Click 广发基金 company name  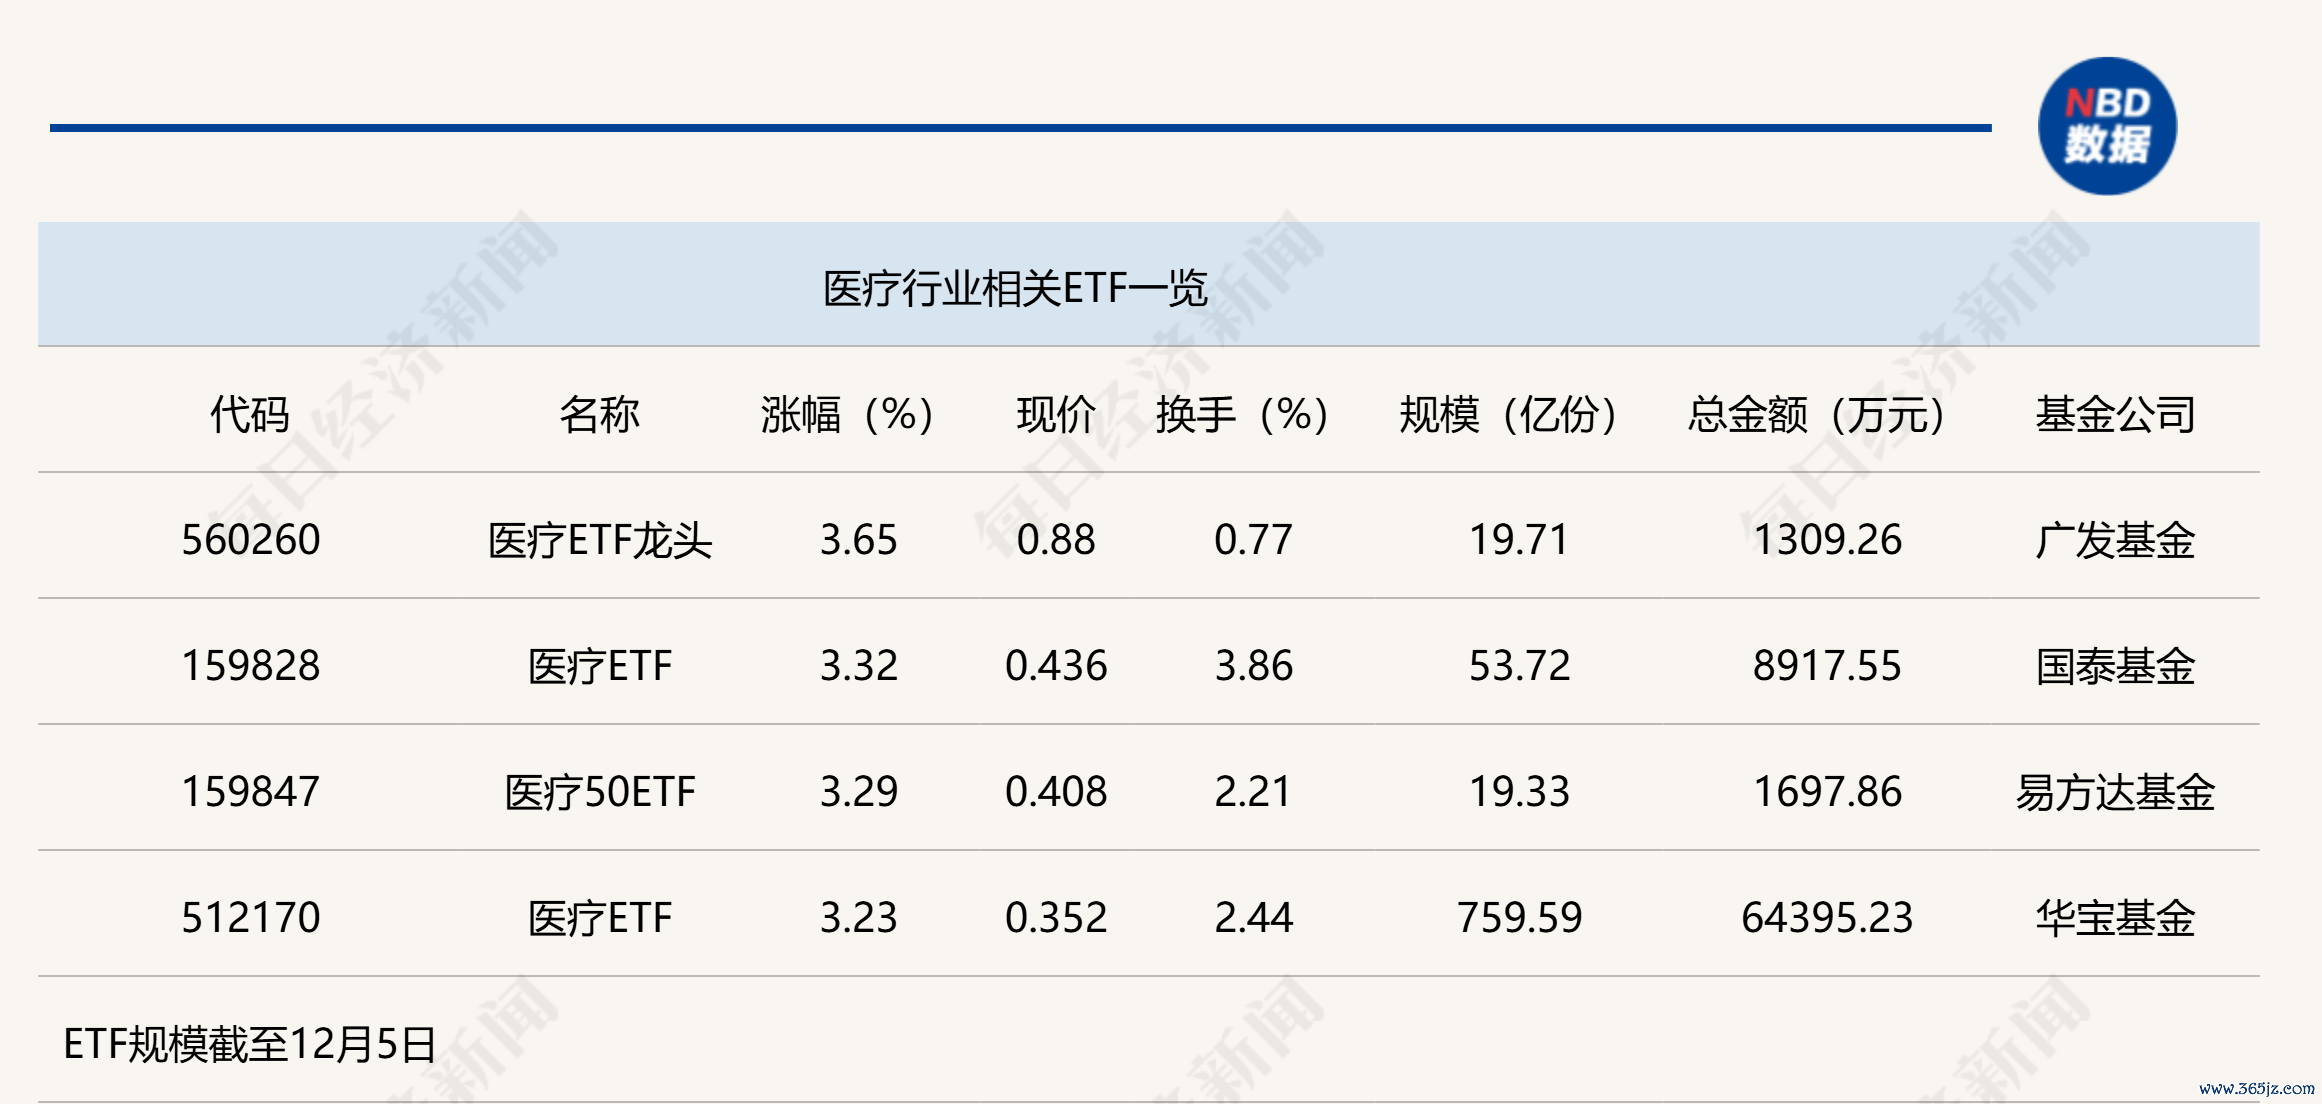(x=2115, y=541)
